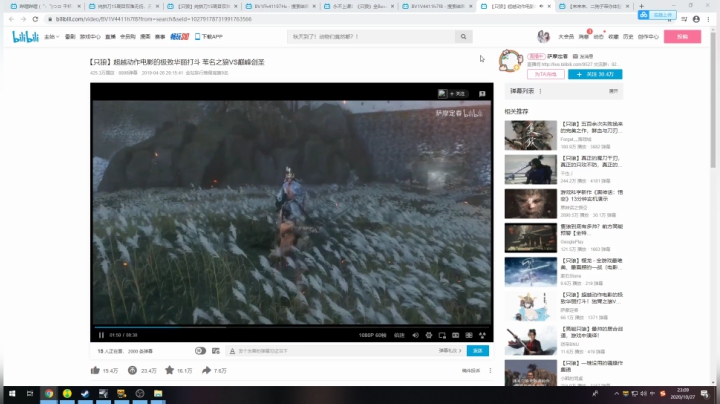Switch to the third browser tab
This screenshot has width=720, height=404.
coord(202,6)
